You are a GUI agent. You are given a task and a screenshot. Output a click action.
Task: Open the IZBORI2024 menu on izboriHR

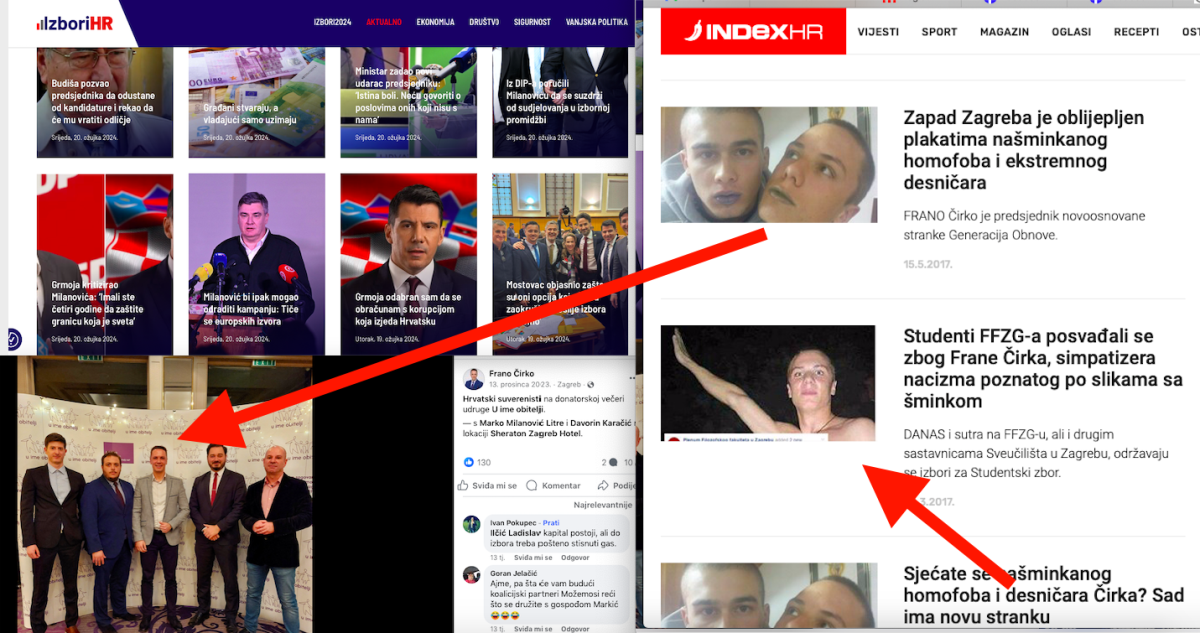pos(333,22)
